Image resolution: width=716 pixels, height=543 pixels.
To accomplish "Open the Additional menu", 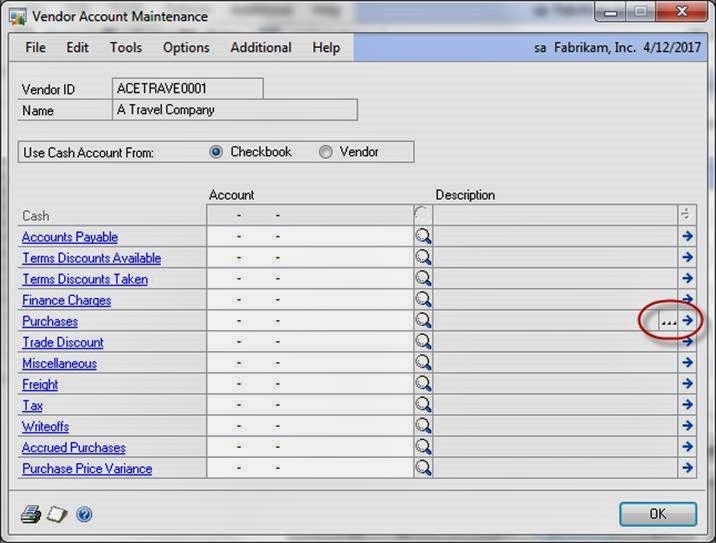I will tap(261, 47).
